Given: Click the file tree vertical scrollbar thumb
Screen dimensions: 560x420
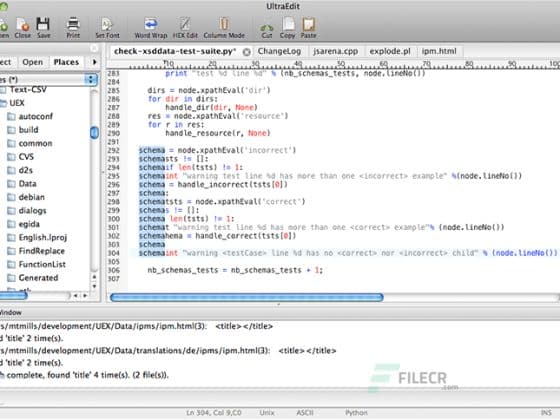Looking at the screenshot, I should click(x=94, y=133).
